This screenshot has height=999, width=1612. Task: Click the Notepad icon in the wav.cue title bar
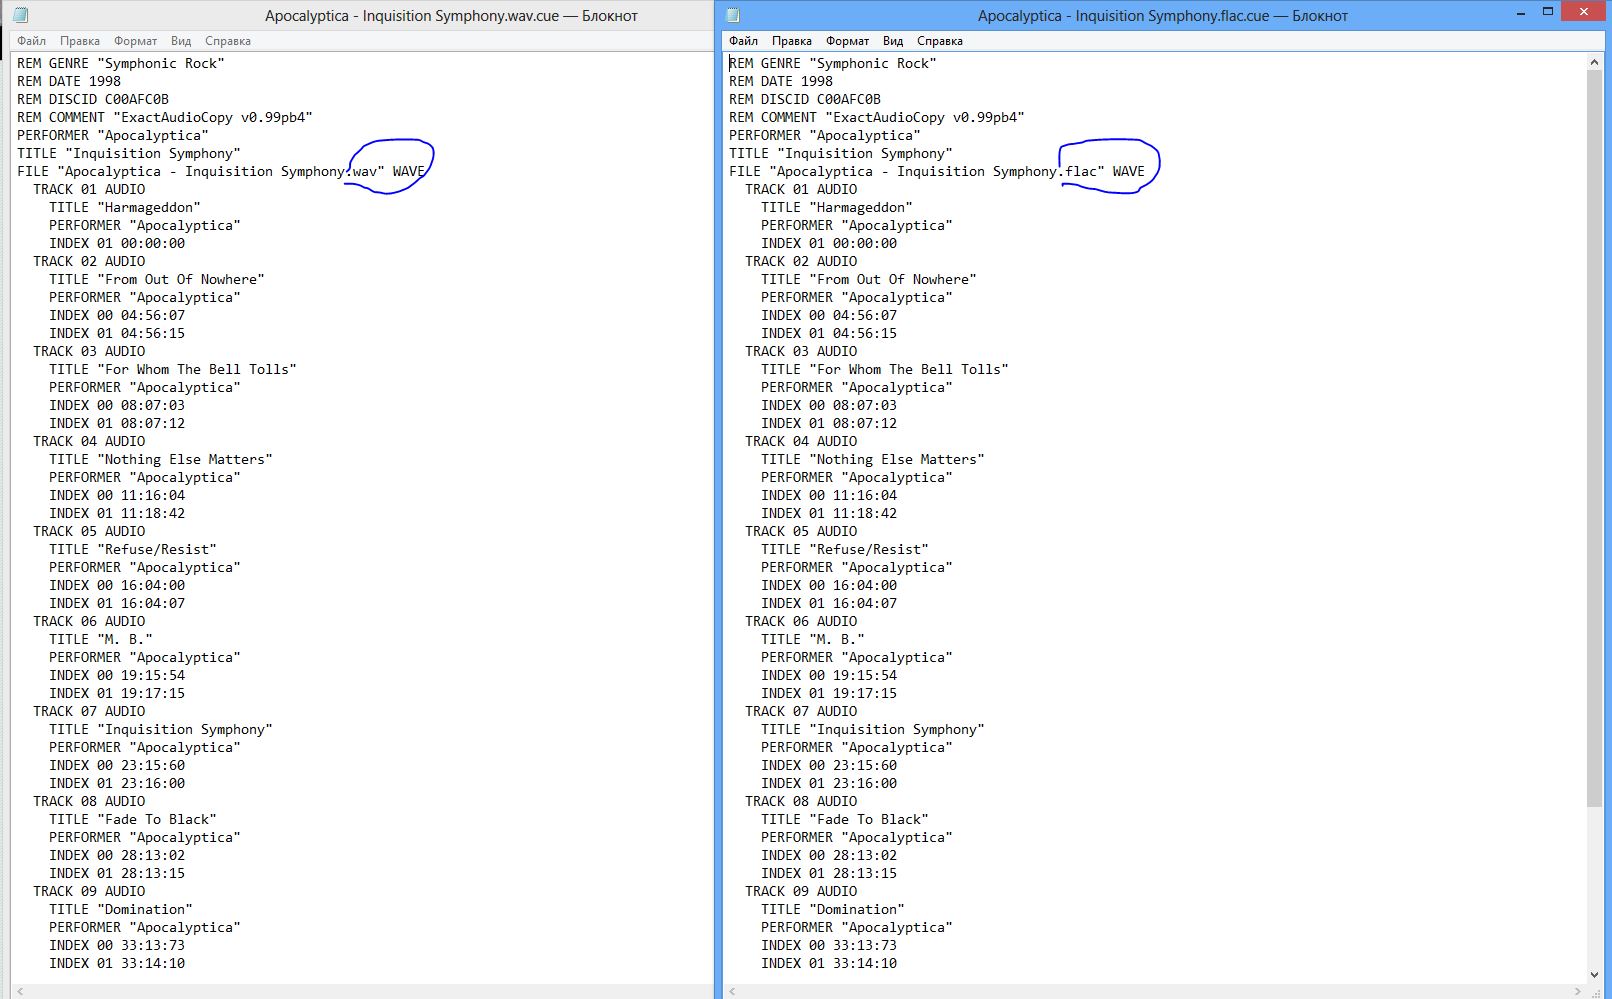pyautogui.click(x=20, y=15)
